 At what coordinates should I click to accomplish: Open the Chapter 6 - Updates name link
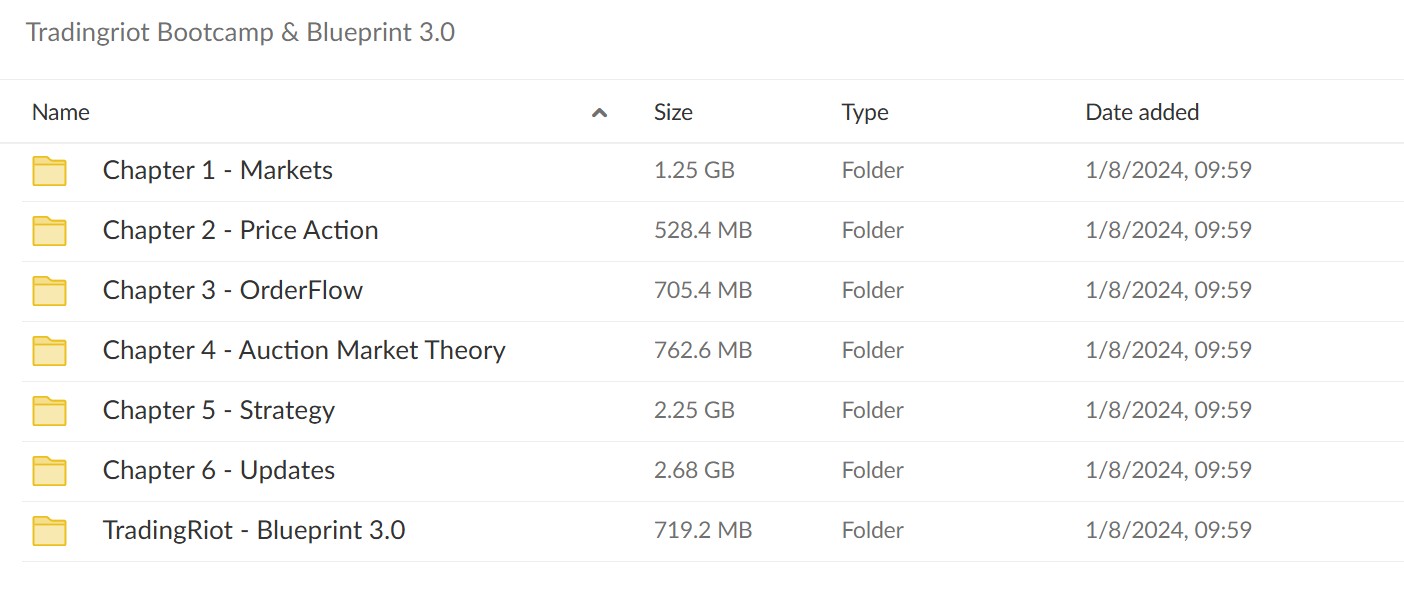pyautogui.click(x=219, y=471)
